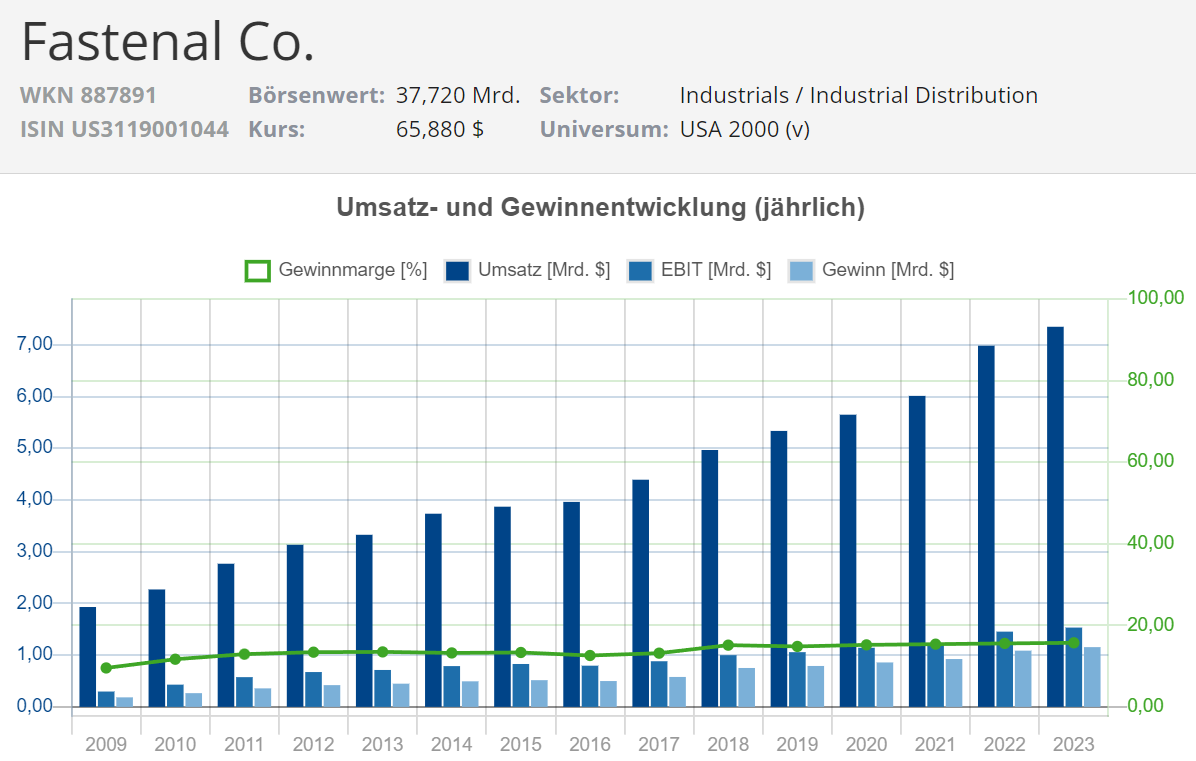Select the 2023 Umsatz bar

(x=1055, y=517)
